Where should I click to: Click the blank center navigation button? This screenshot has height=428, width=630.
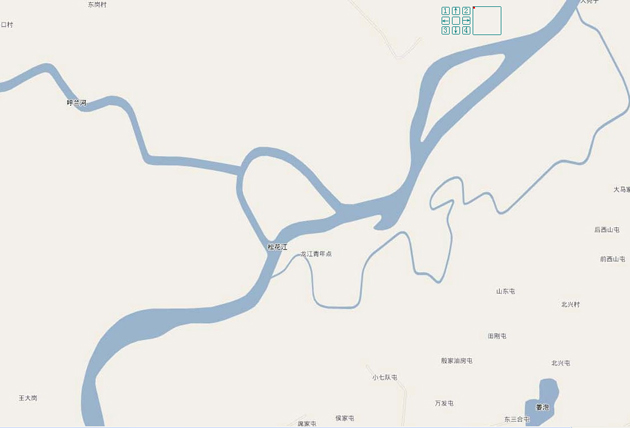point(456,20)
